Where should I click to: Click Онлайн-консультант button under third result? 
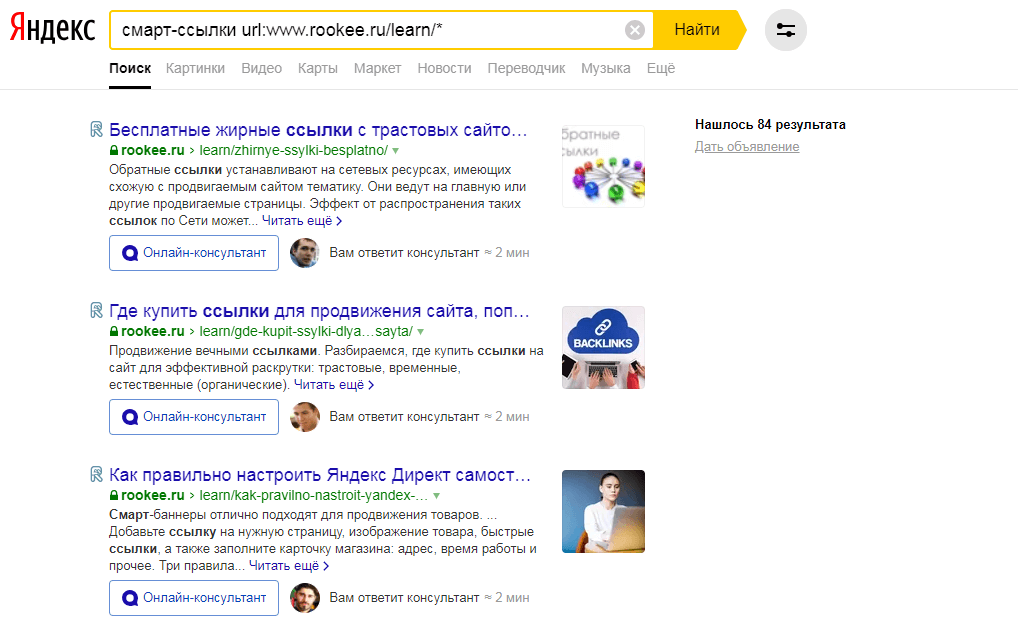point(193,598)
